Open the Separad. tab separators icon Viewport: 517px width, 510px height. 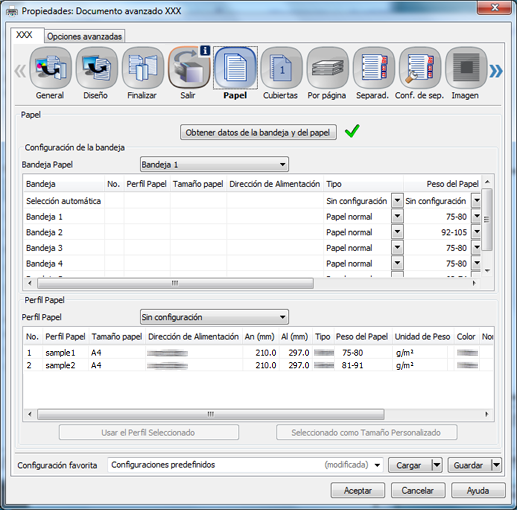point(374,68)
